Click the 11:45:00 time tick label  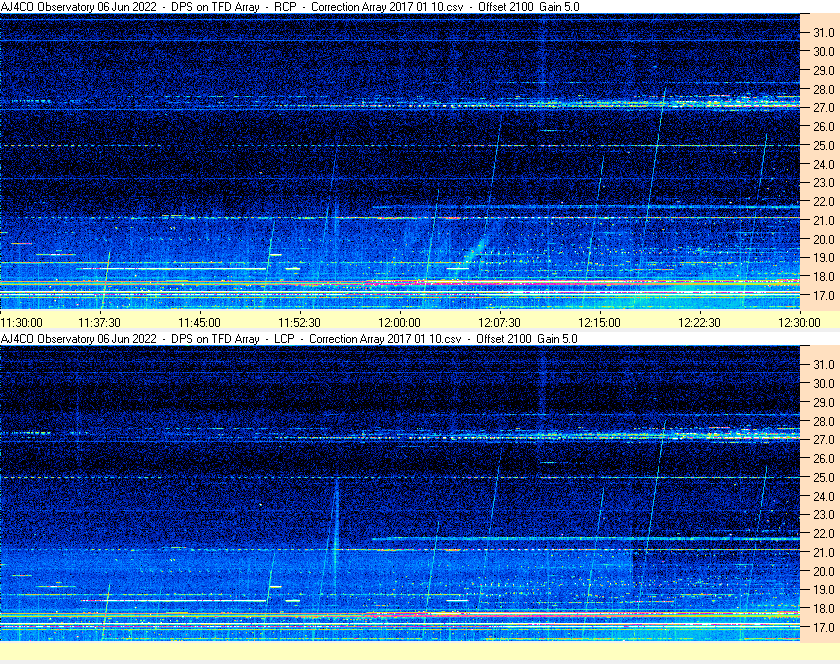[x=200, y=322]
